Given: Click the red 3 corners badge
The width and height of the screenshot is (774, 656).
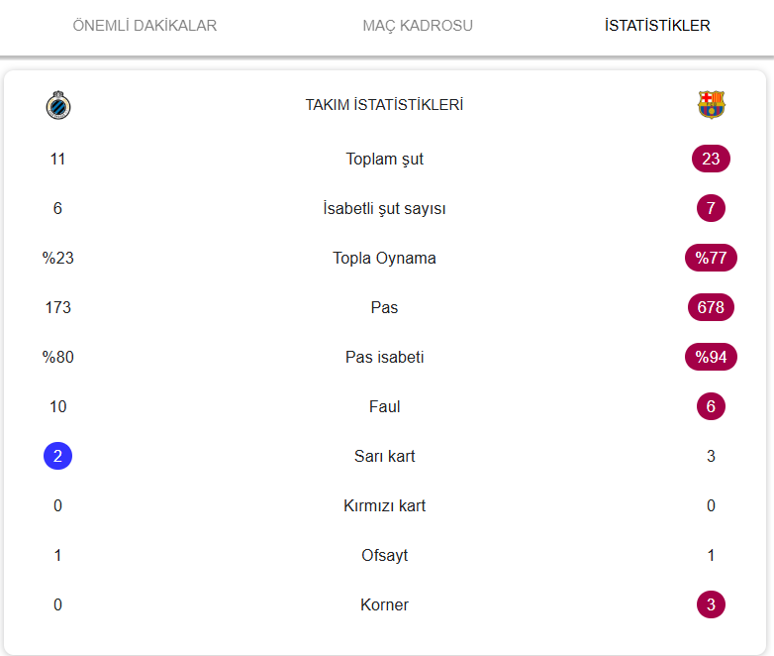Looking at the screenshot, I should (x=711, y=604).
